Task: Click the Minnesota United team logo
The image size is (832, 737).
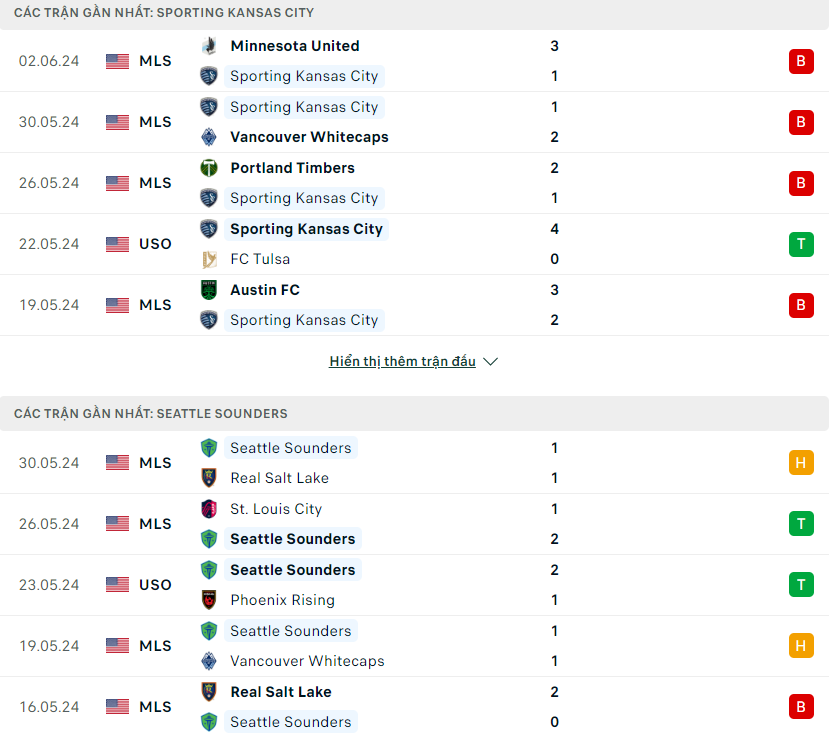Action: click(209, 46)
